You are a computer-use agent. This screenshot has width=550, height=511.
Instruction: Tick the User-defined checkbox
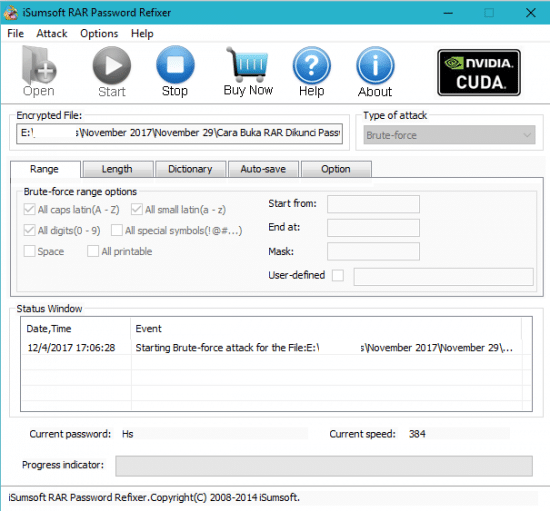338,275
